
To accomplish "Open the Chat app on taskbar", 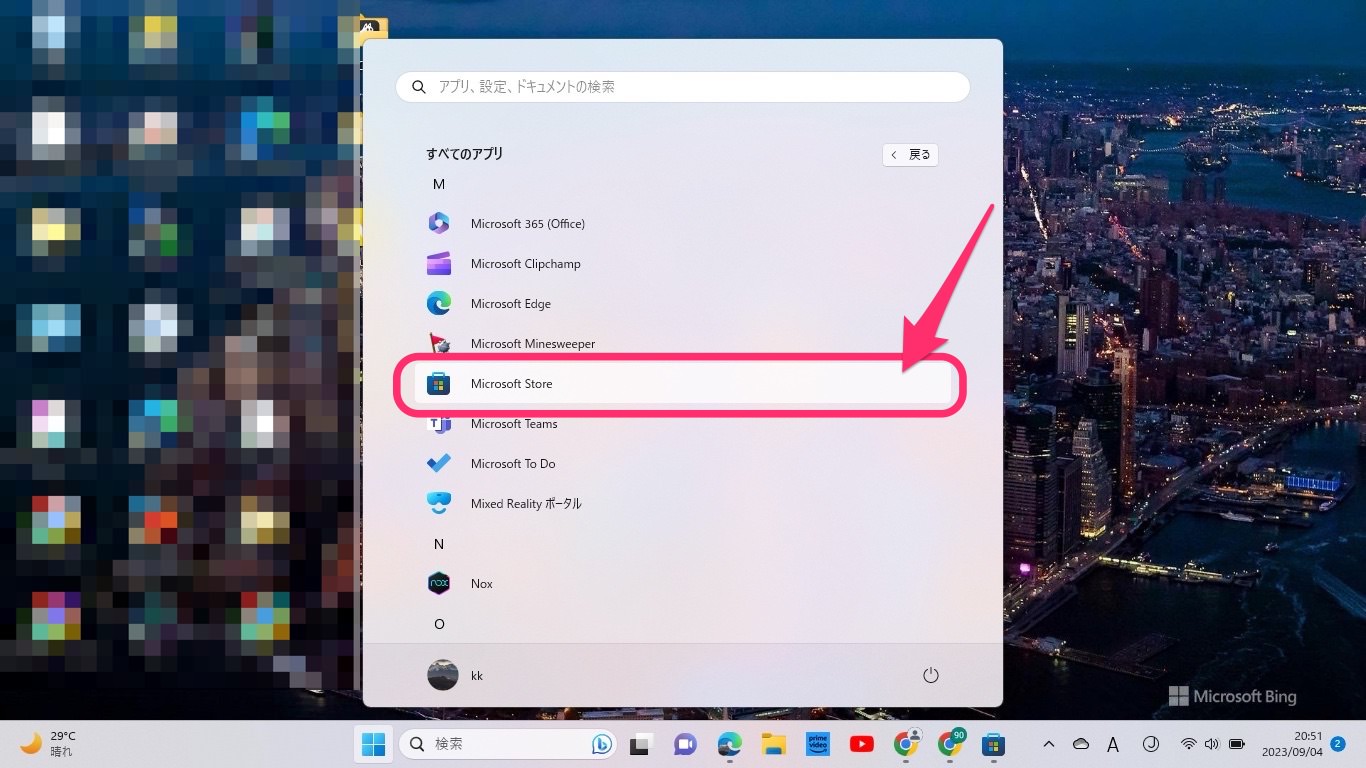I will 685,744.
